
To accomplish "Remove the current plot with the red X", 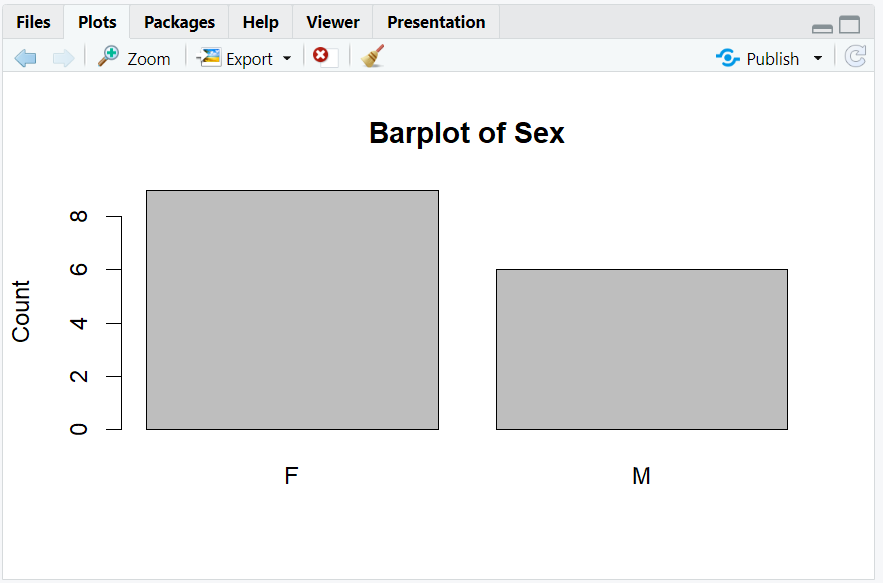I will pos(319,57).
